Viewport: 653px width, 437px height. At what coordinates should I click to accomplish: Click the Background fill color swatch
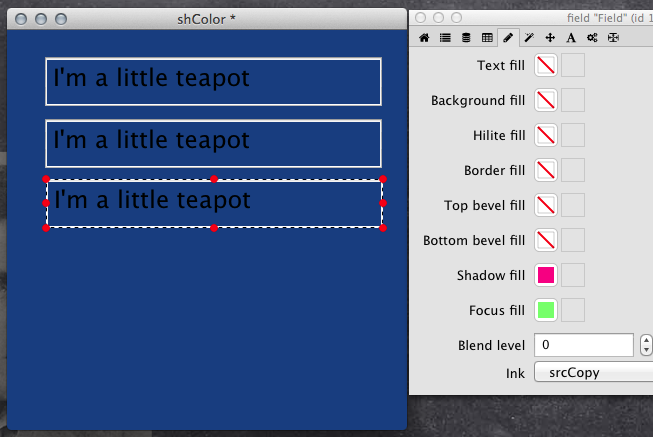(x=546, y=101)
